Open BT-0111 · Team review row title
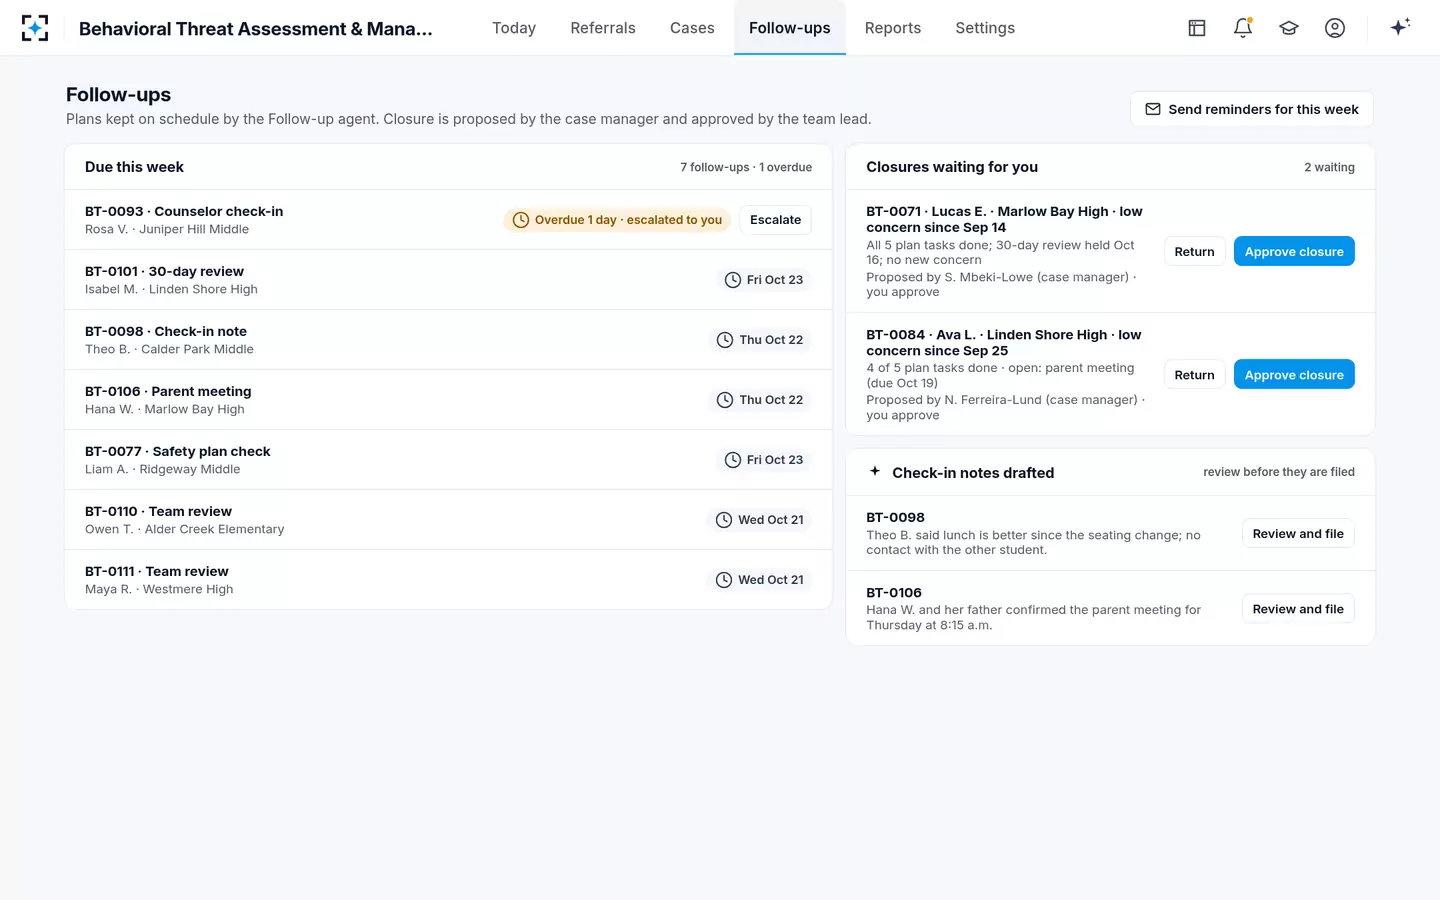This screenshot has height=900, width=1440. pos(157,571)
